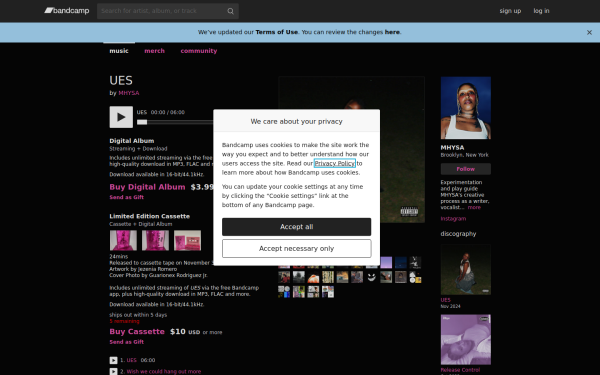
Task: Open MHYSA's Instagram link
Action: tap(453, 219)
